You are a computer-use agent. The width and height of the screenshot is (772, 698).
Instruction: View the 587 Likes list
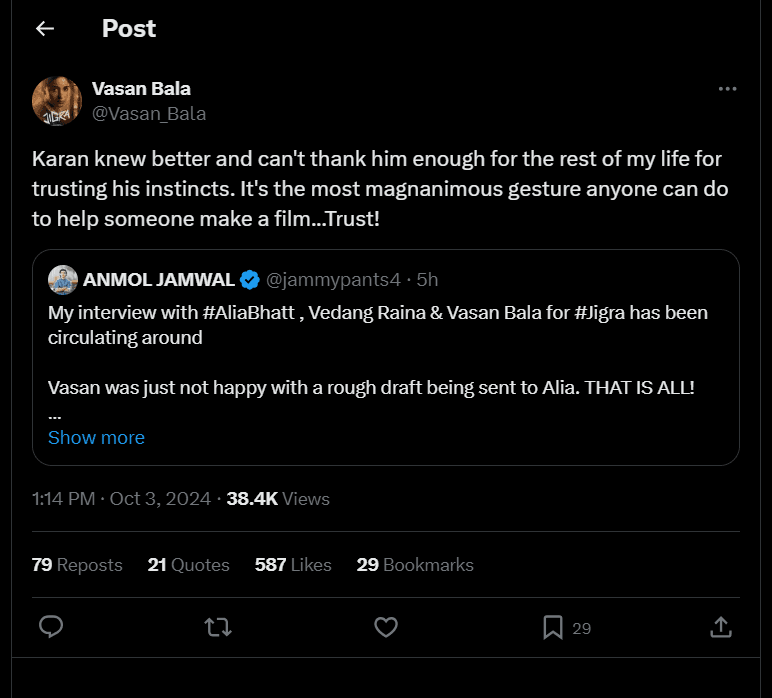click(293, 565)
